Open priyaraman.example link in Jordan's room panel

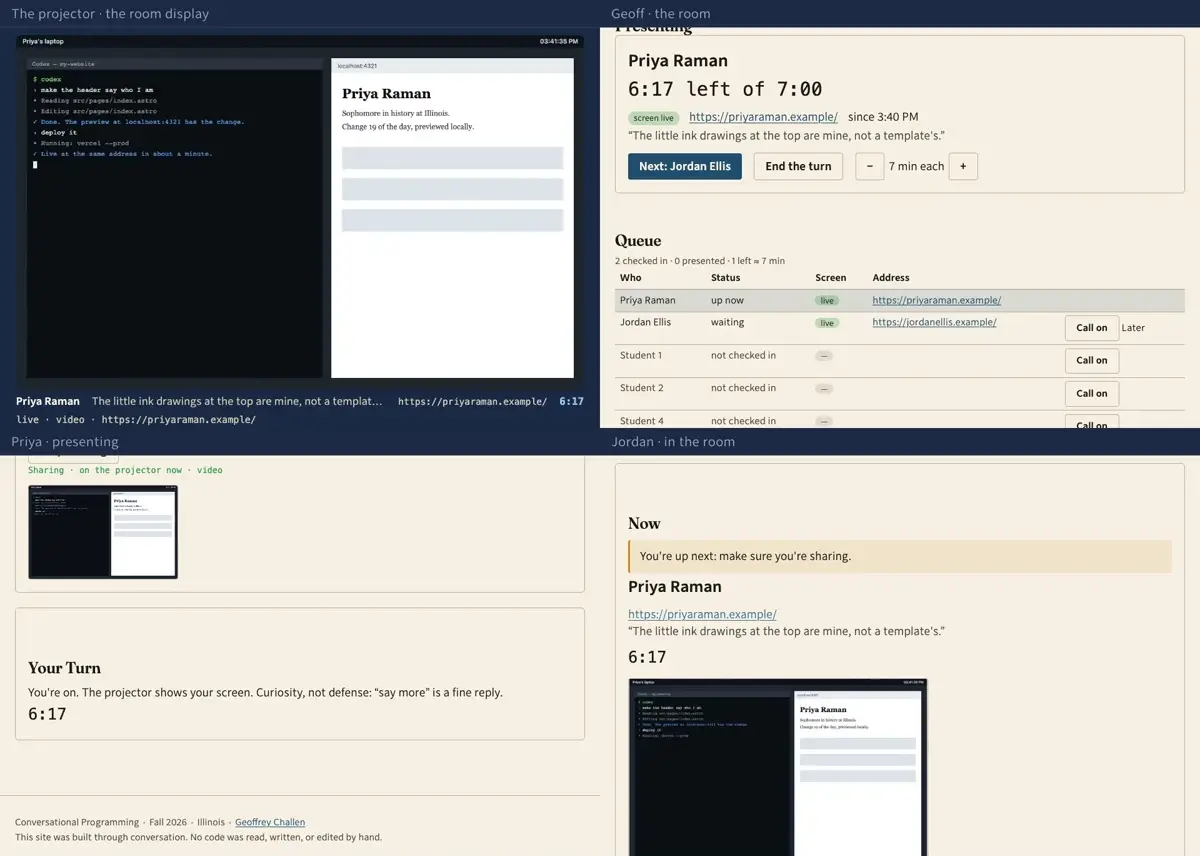[702, 614]
